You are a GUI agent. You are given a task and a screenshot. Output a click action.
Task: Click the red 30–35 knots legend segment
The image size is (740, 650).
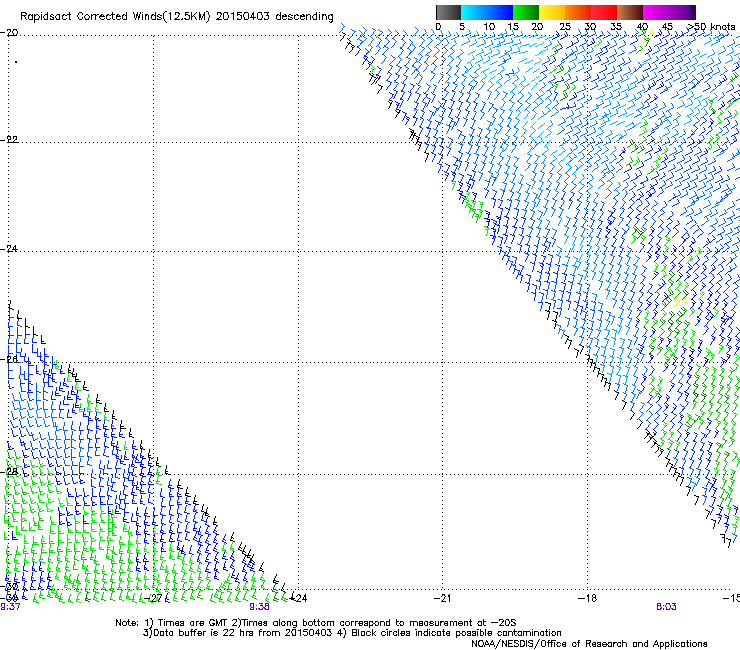(604, 12)
